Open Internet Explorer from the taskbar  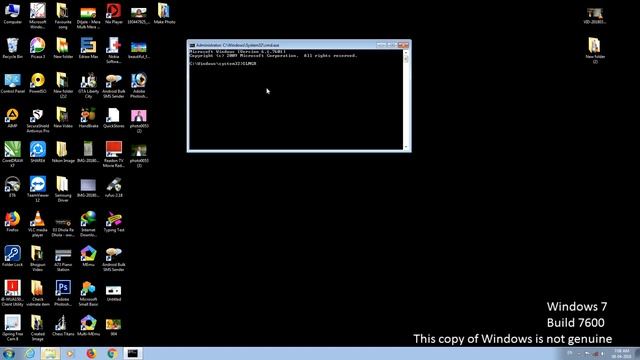pyautogui.click(x=30, y=353)
